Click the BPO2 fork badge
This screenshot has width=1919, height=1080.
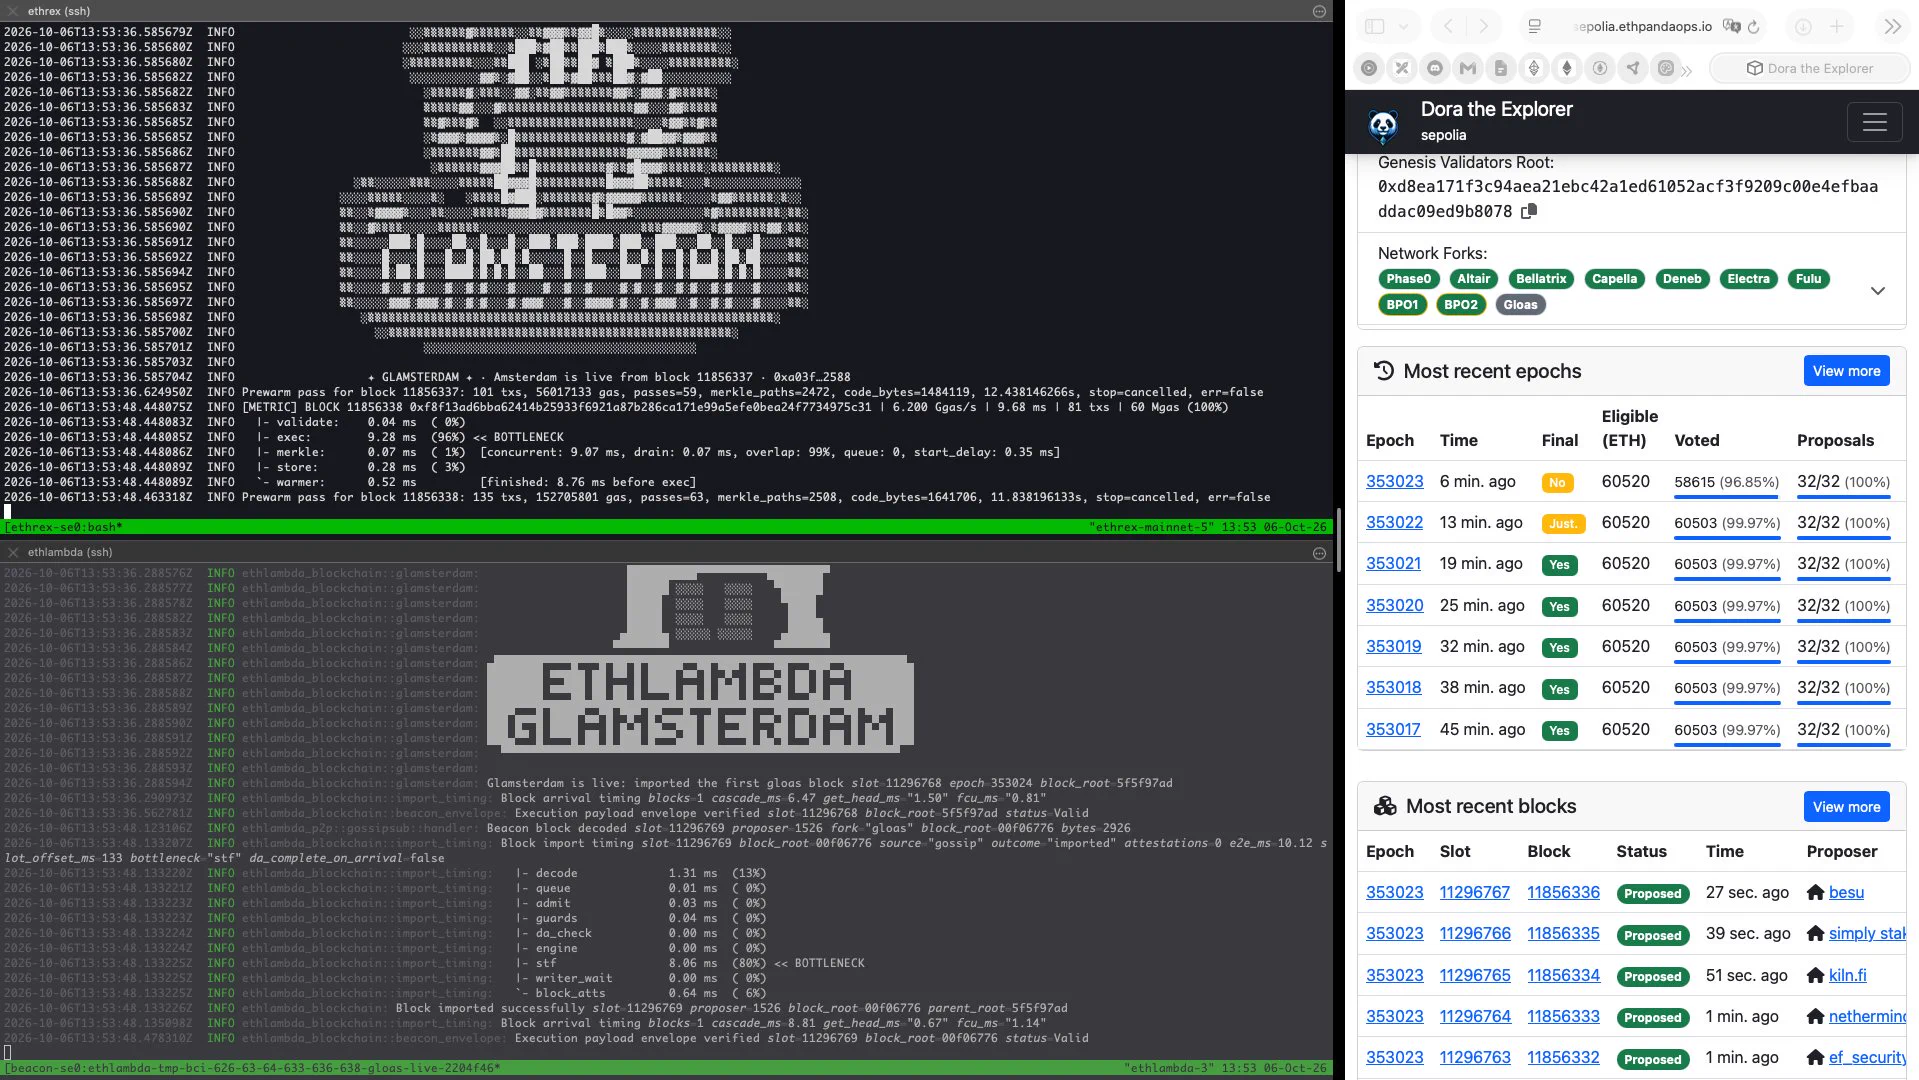point(1460,305)
